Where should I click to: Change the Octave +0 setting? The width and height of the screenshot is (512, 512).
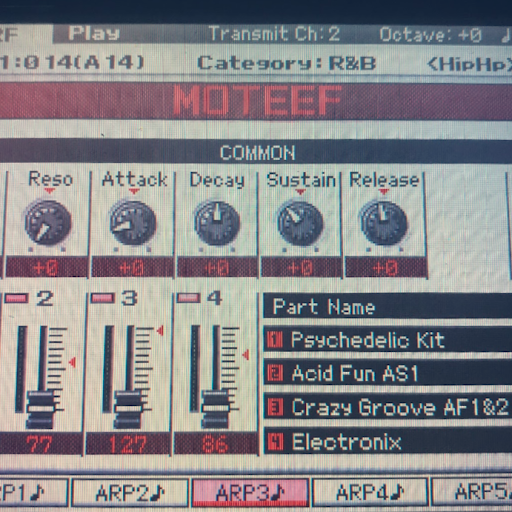pyautogui.click(x=431, y=34)
